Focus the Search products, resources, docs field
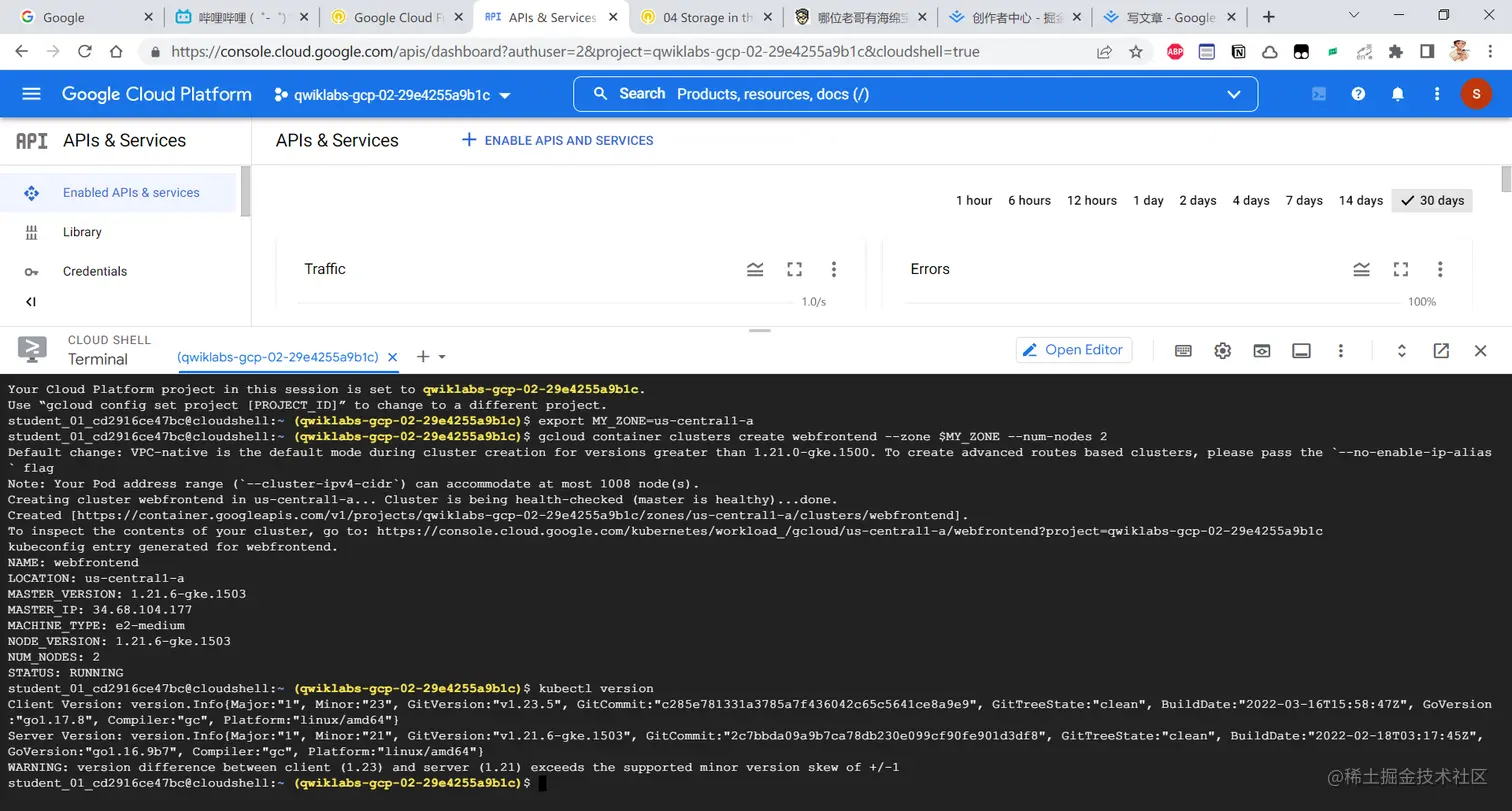This screenshot has width=1512, height=811. point(915,94)
